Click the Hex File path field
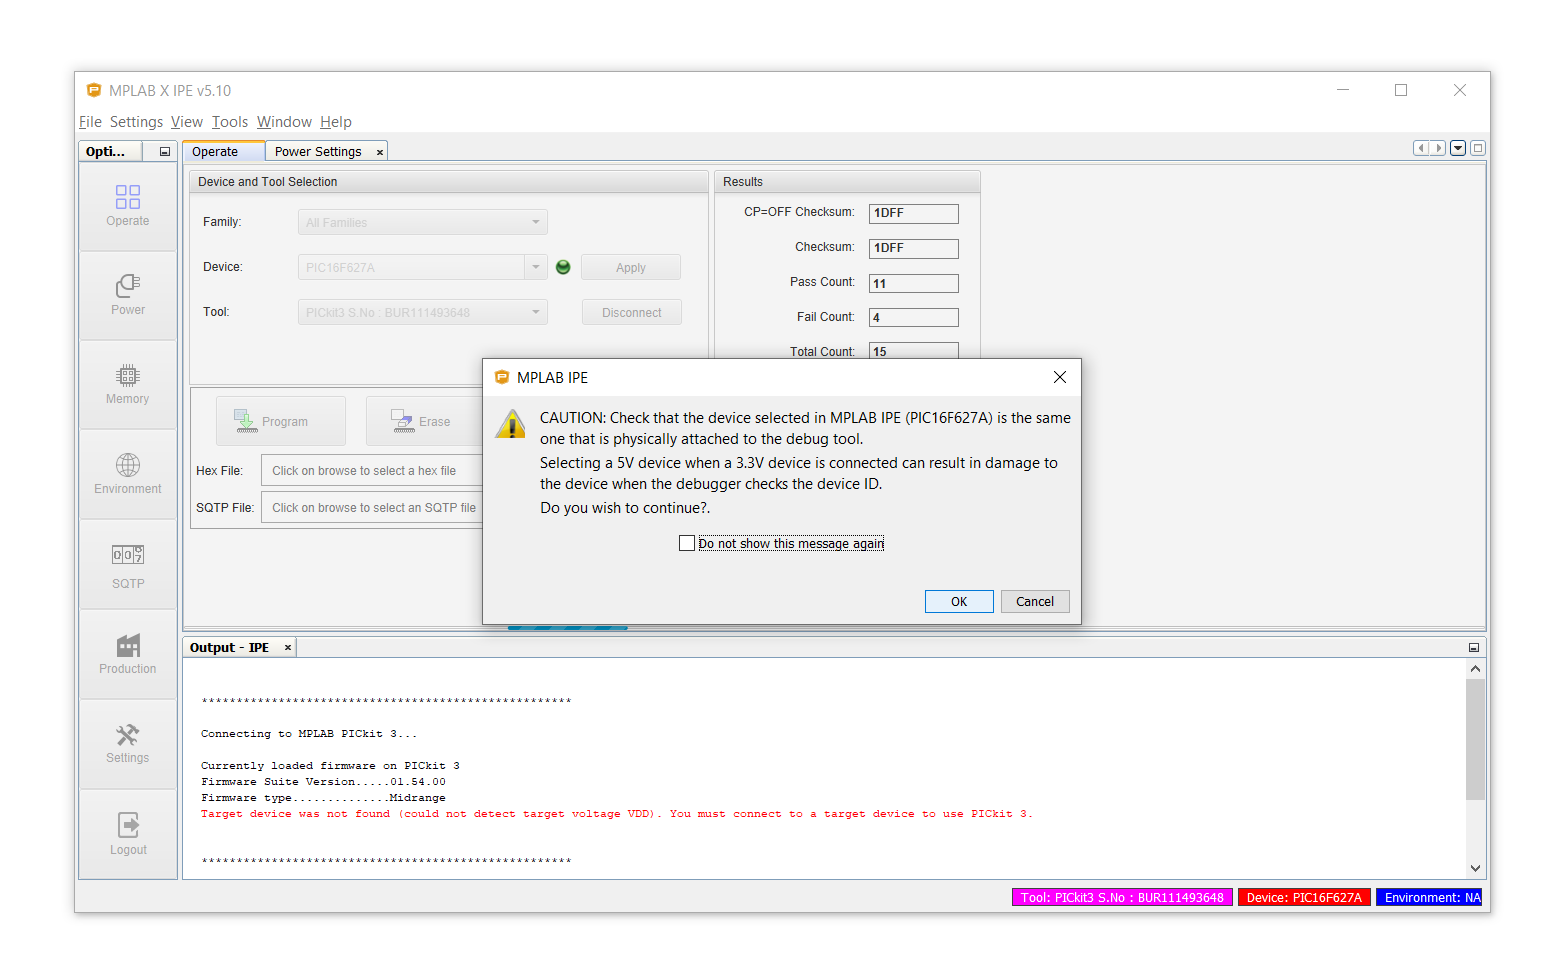 [x=372, y=471]
